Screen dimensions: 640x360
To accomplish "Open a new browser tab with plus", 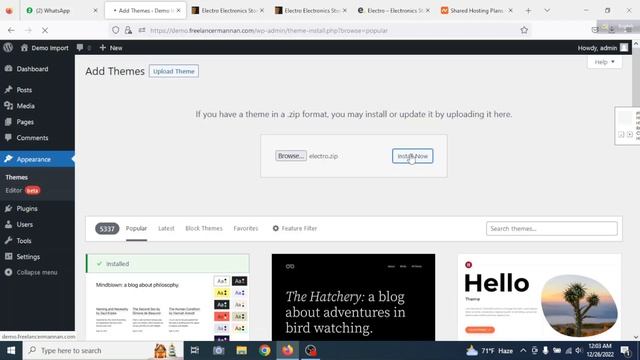I will pyautogui.click(x=528, y=11).
